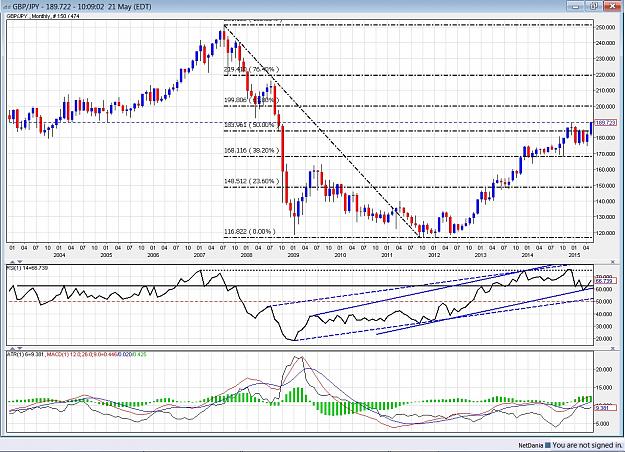Click down arrow above the RSI panel
This screenshot has height=452, width=625.
20,262
